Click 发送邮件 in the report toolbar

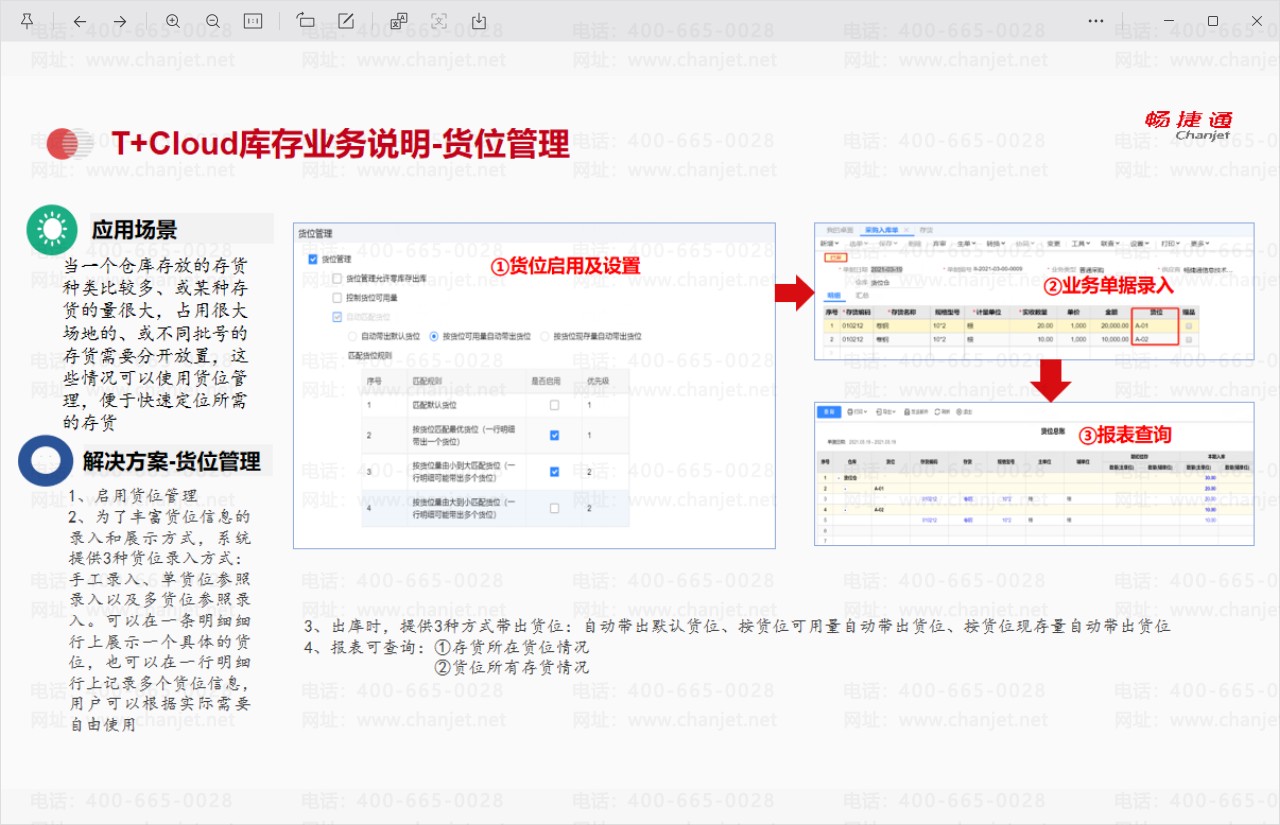(x=915, y=412)
